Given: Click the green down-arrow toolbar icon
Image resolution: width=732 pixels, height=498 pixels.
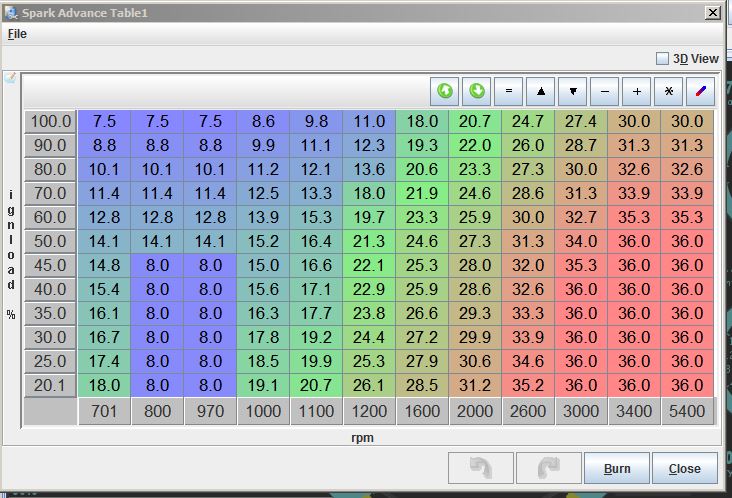Looking at the screenshot, I should [x=477, y=91].
